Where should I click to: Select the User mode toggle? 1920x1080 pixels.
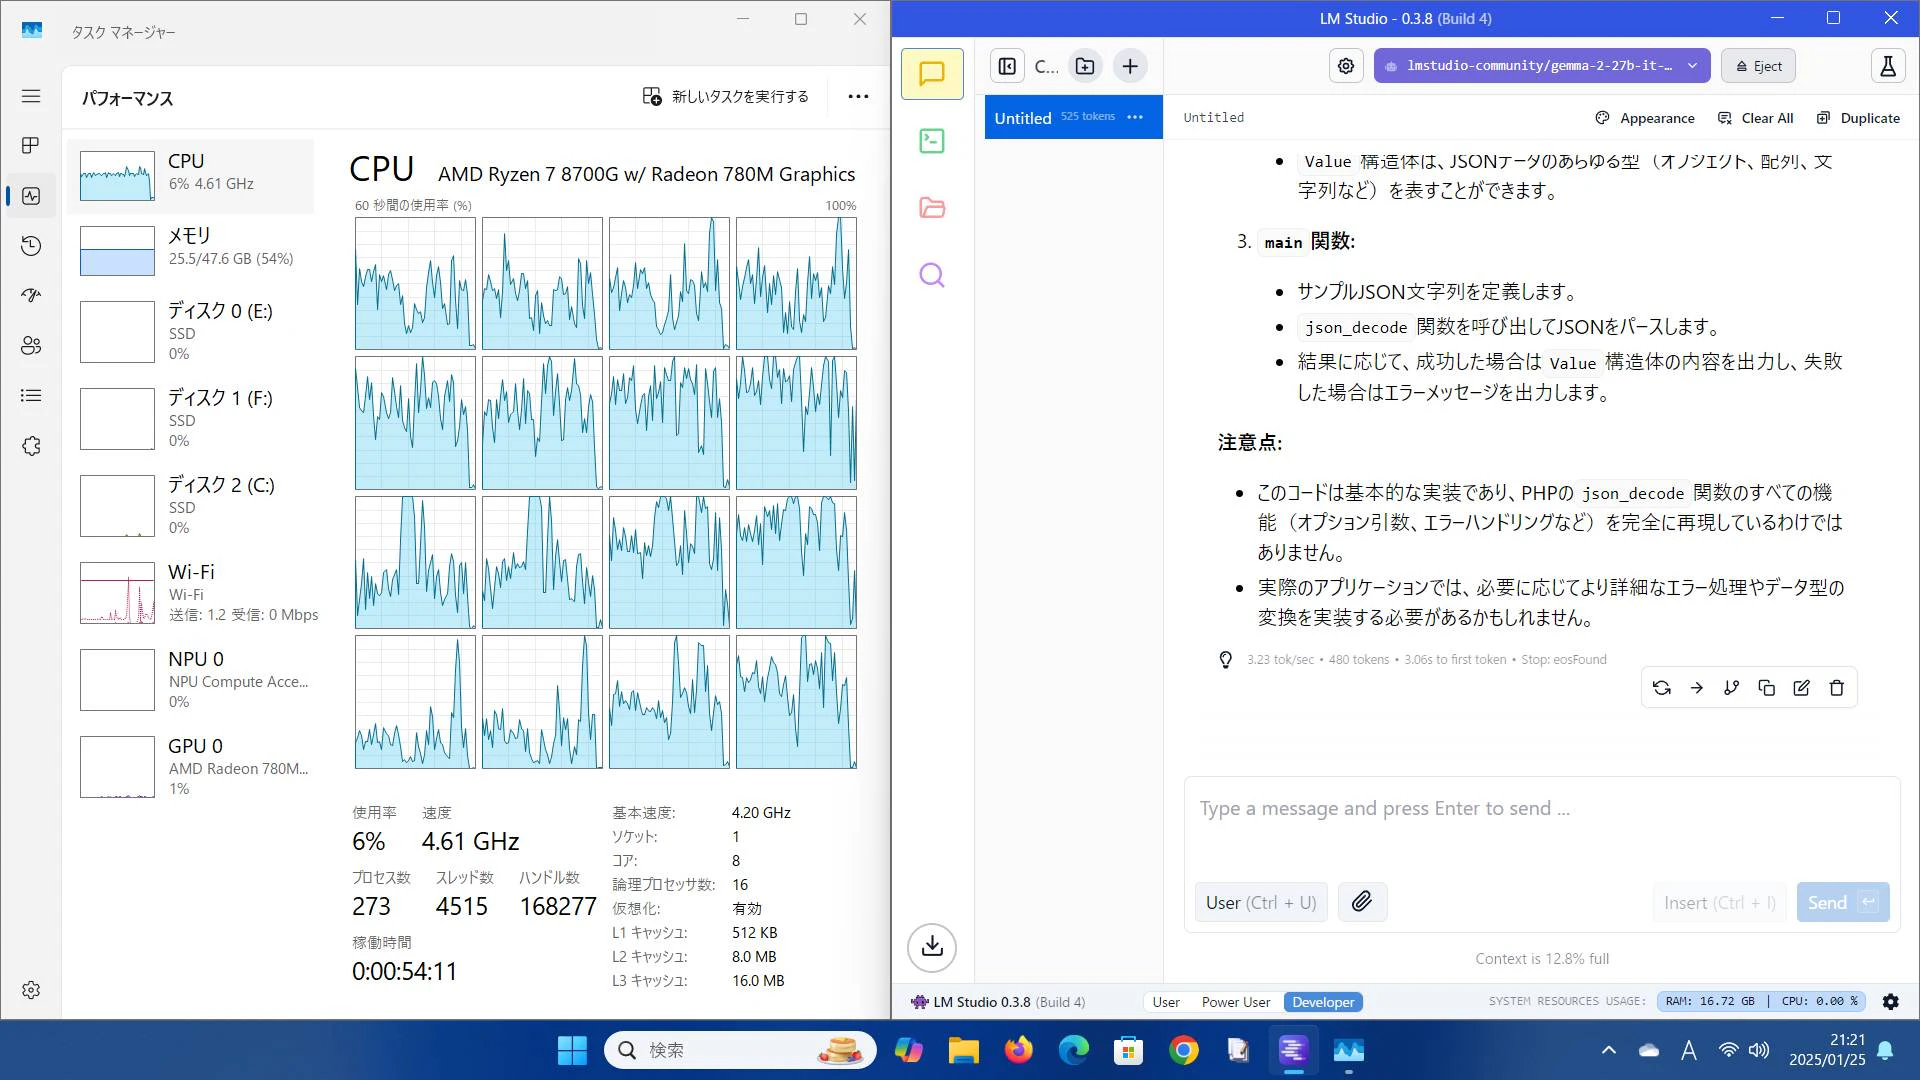point(1166,1002)
